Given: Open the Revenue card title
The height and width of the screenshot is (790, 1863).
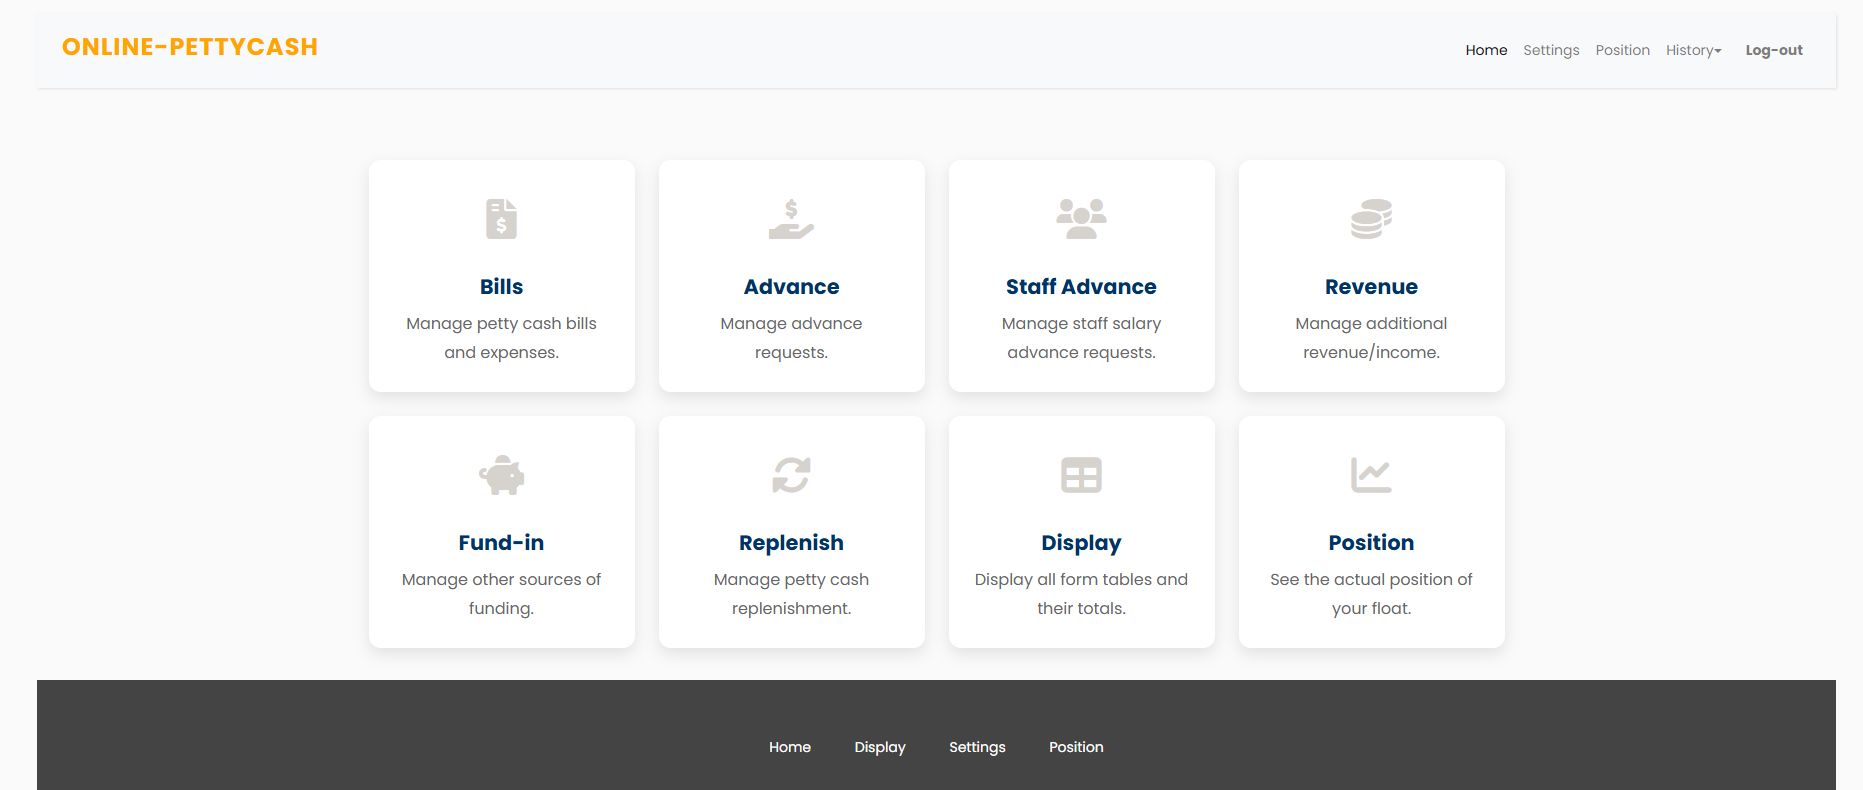Looking at the screenshot, I should 1371,287.
